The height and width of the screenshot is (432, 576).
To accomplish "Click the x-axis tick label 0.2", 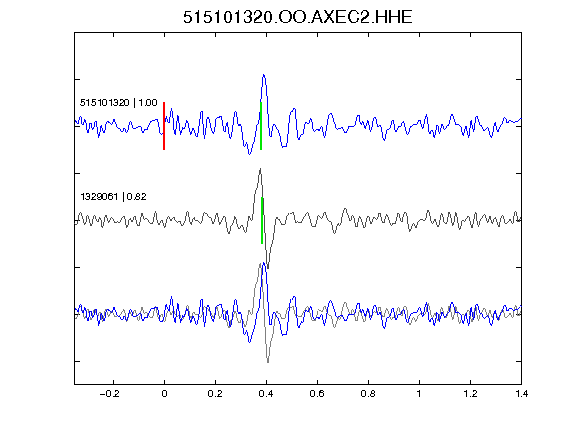I will (x=215, y=394).
